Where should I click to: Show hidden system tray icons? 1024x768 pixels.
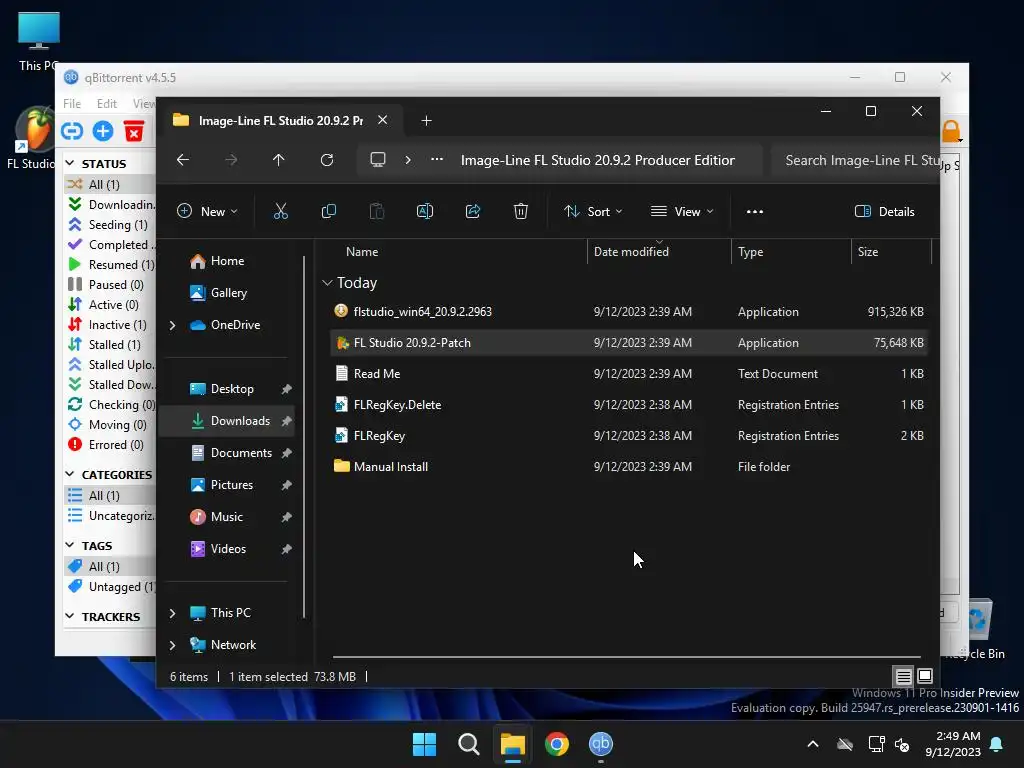[x=813, y=744]
